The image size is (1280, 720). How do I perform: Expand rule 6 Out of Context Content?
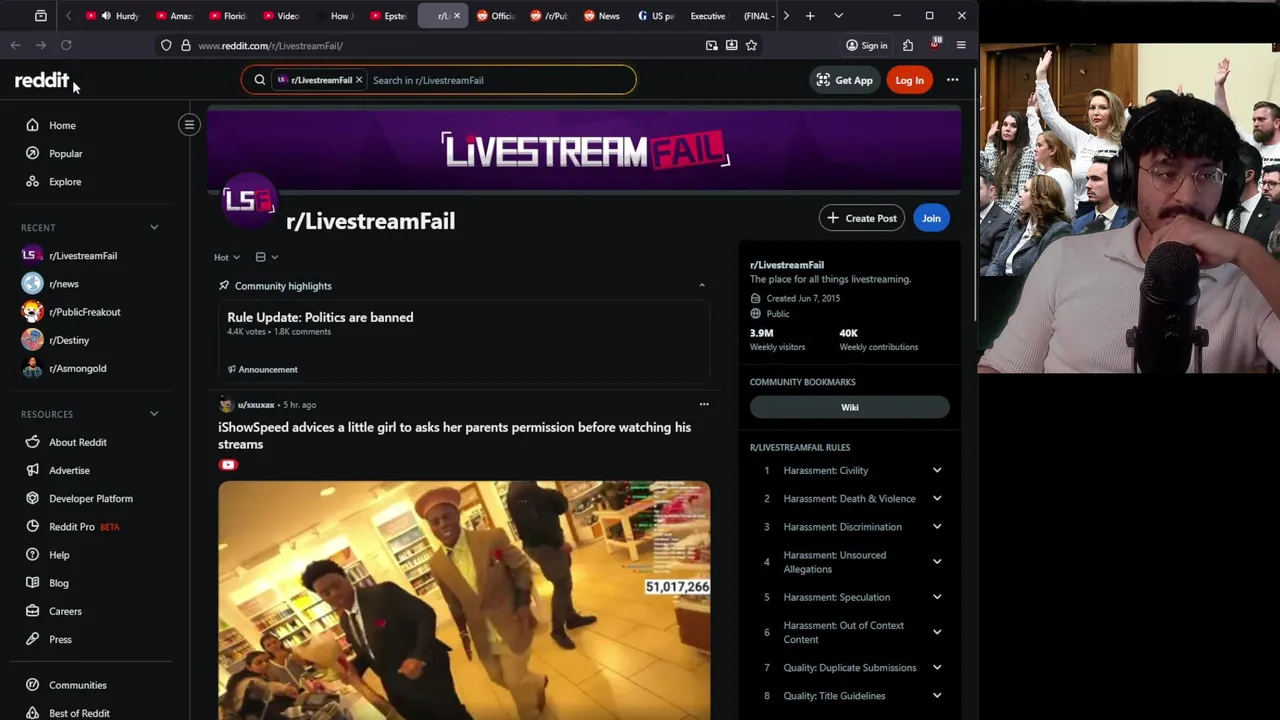[937, 632]
